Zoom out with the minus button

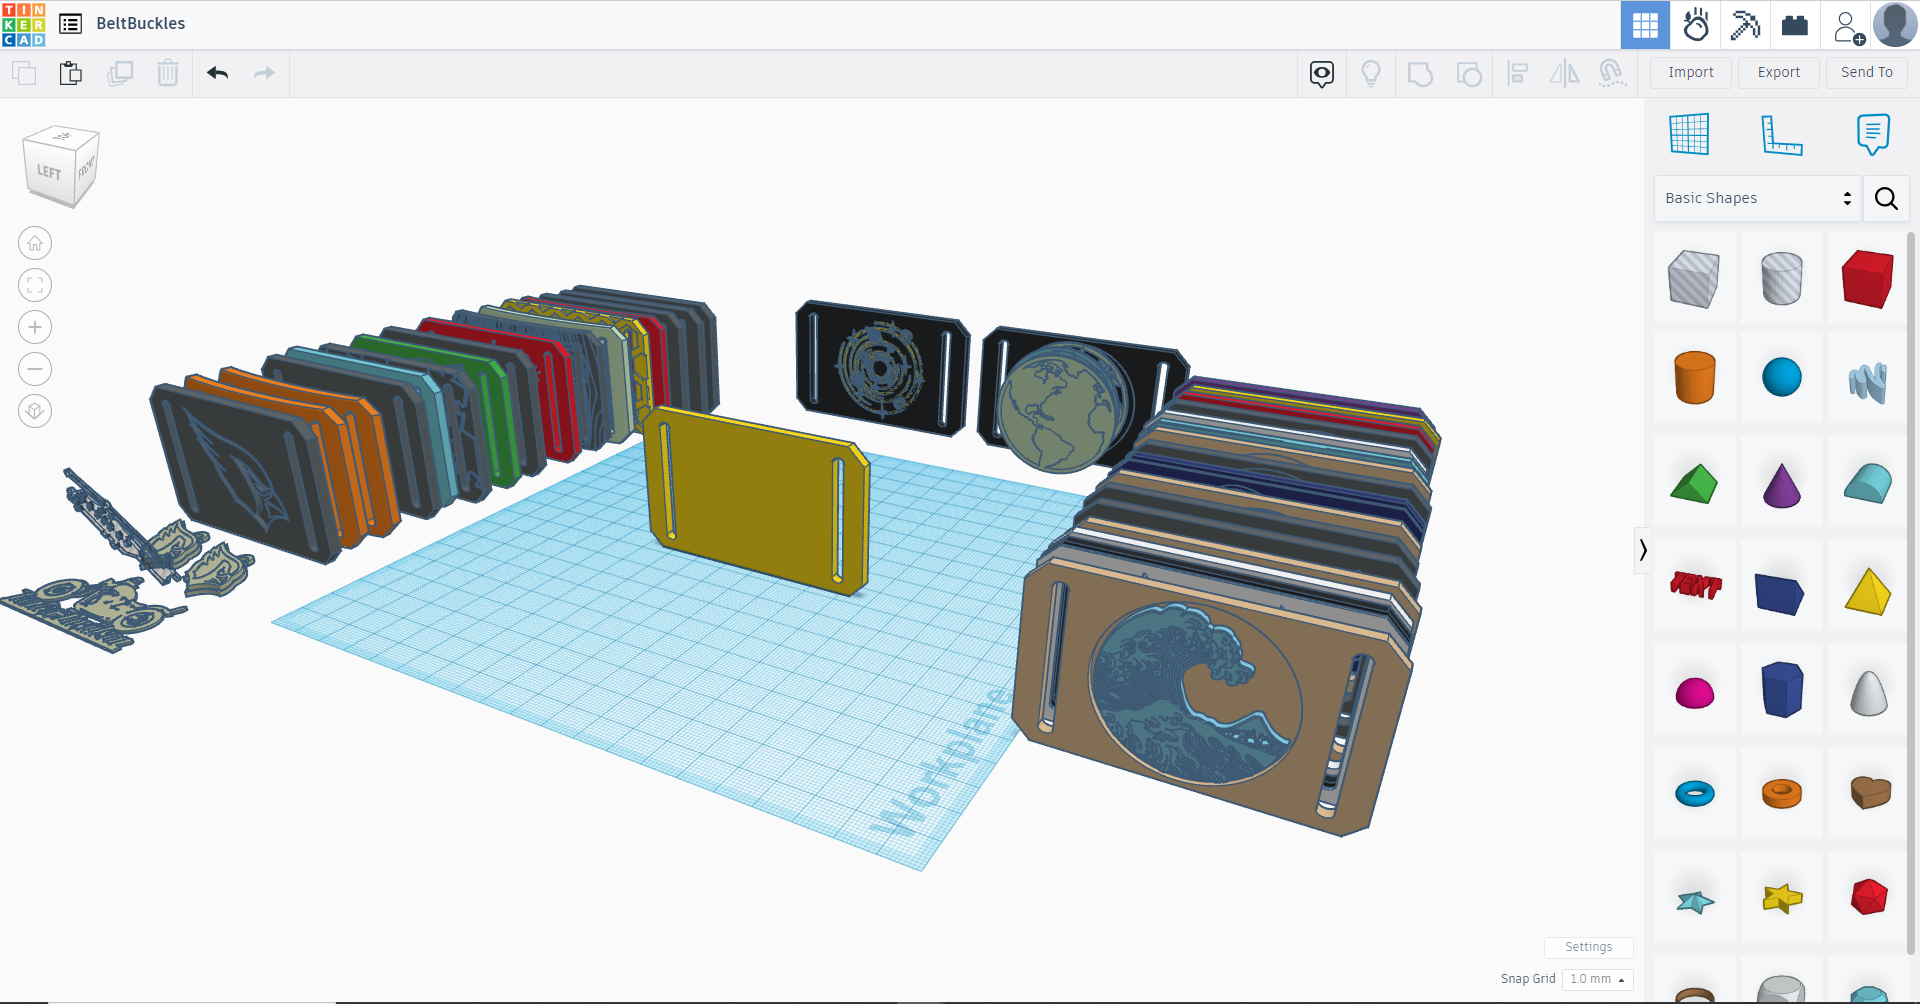tap(35, 369)
